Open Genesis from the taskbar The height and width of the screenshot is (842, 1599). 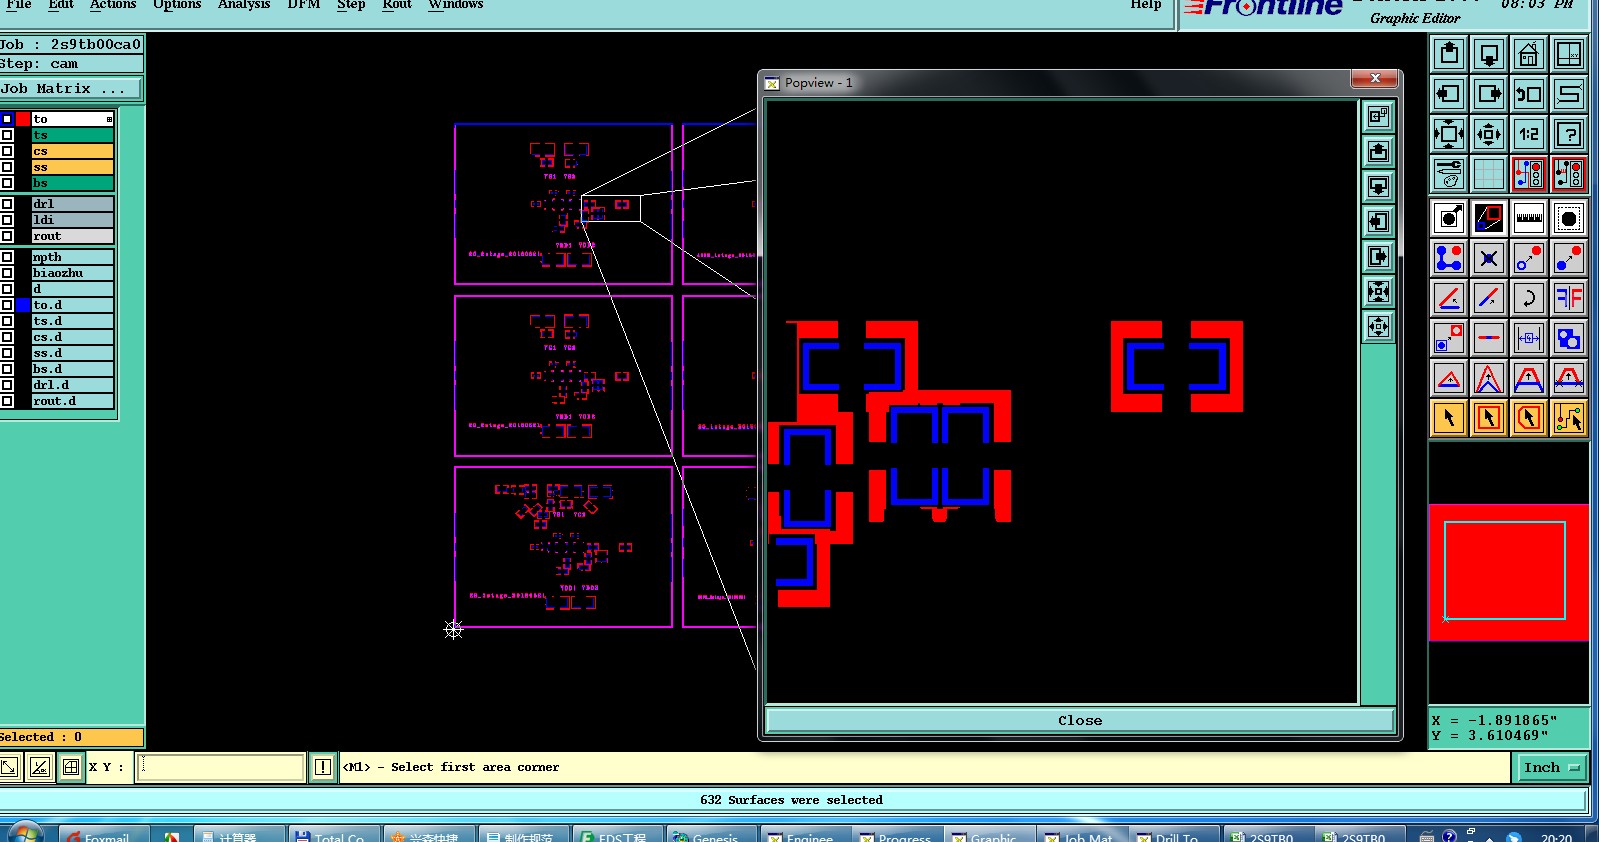pos(710,835)
